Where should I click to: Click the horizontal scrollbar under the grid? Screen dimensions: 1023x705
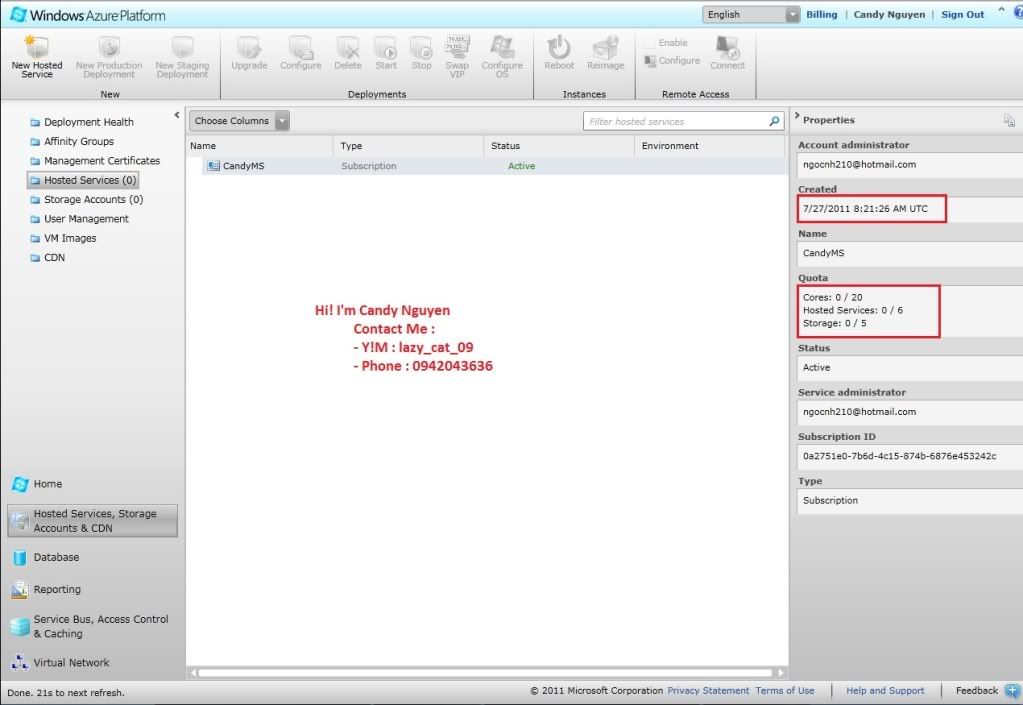[485, 672]
